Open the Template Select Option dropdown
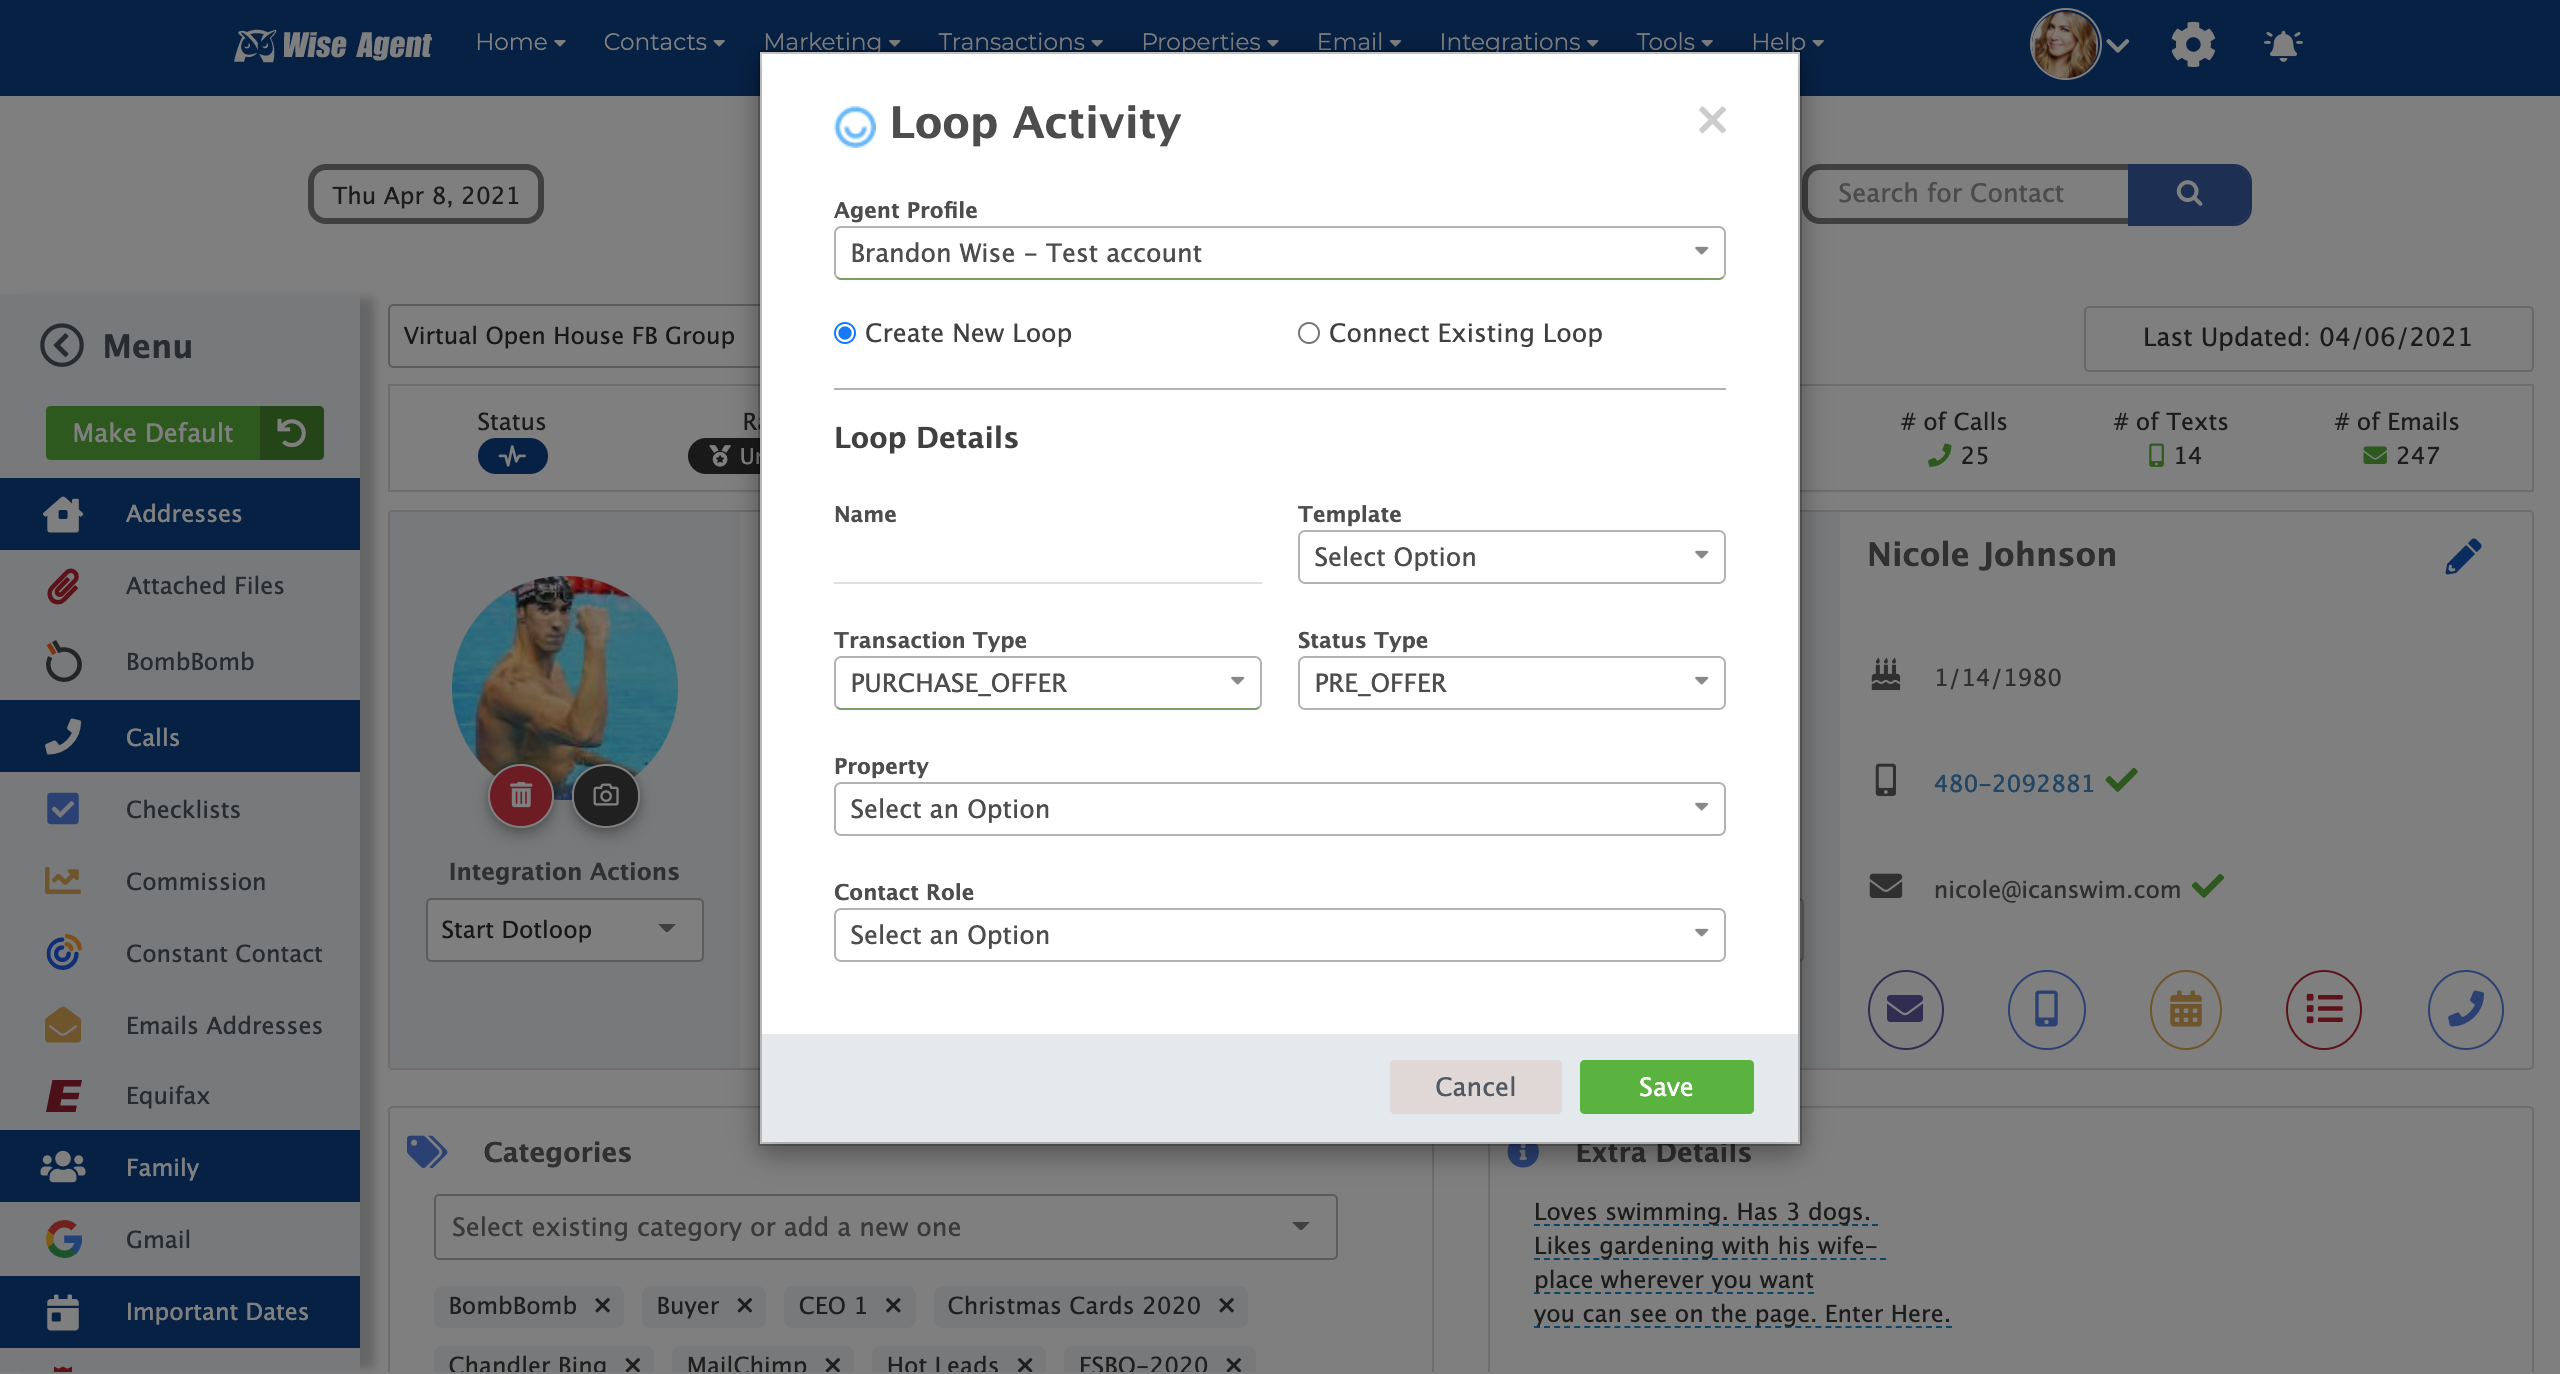 coord(1510,557)
